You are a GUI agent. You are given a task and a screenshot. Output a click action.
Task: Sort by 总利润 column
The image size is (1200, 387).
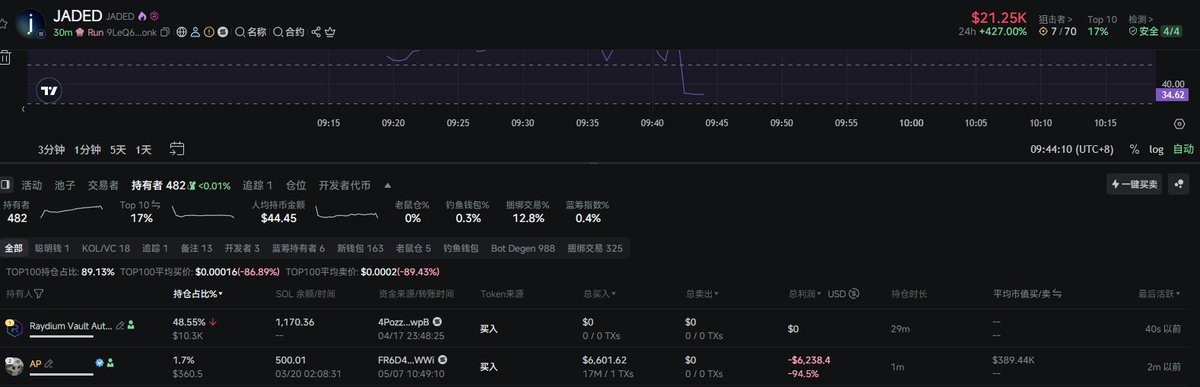coord(805,294)
